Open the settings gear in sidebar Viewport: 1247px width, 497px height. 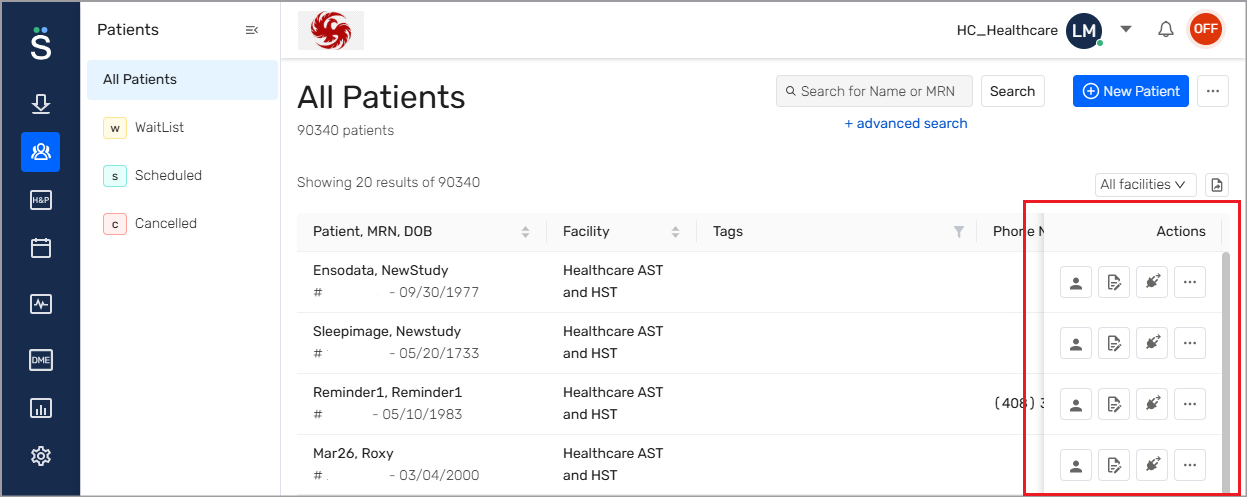coord(41,456)
